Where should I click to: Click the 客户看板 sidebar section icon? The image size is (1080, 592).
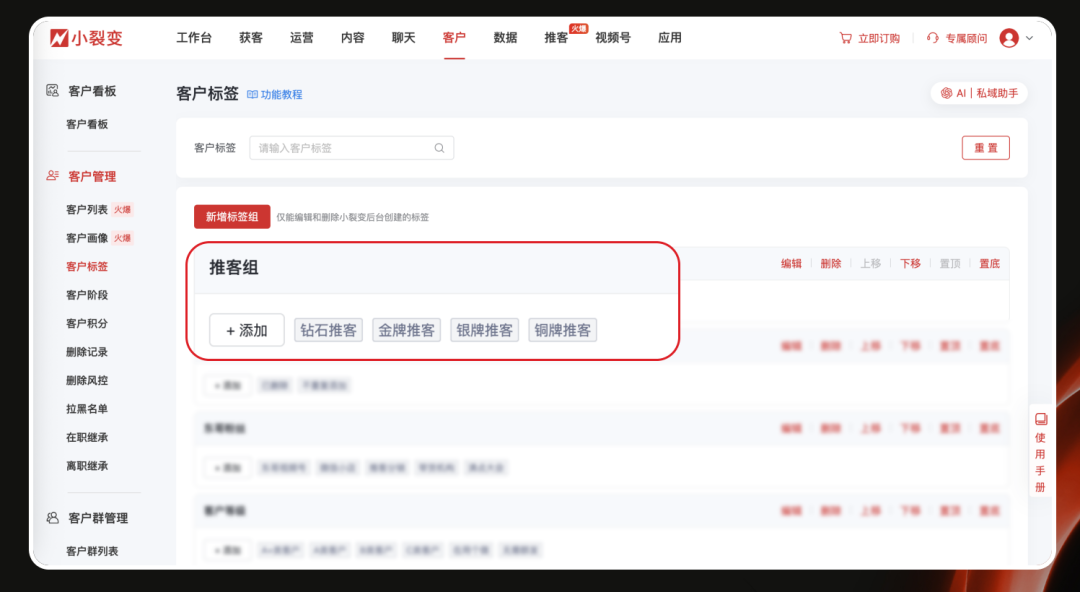(52, 91)
